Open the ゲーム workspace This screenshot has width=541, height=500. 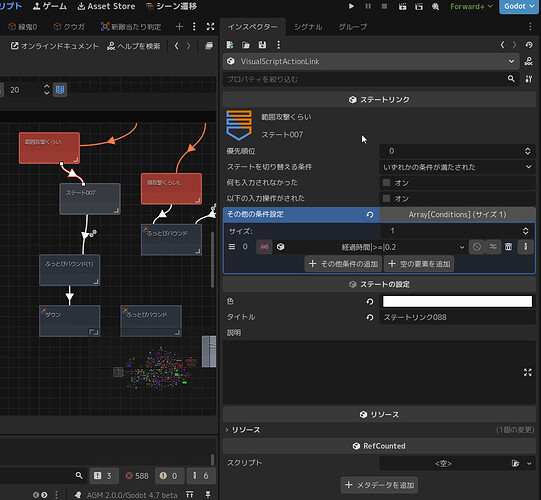(x=50, y=6)
